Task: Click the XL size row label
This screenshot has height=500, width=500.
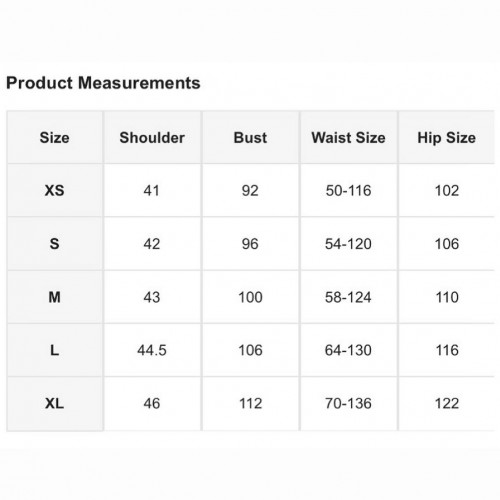Action: tap(55, 403)
